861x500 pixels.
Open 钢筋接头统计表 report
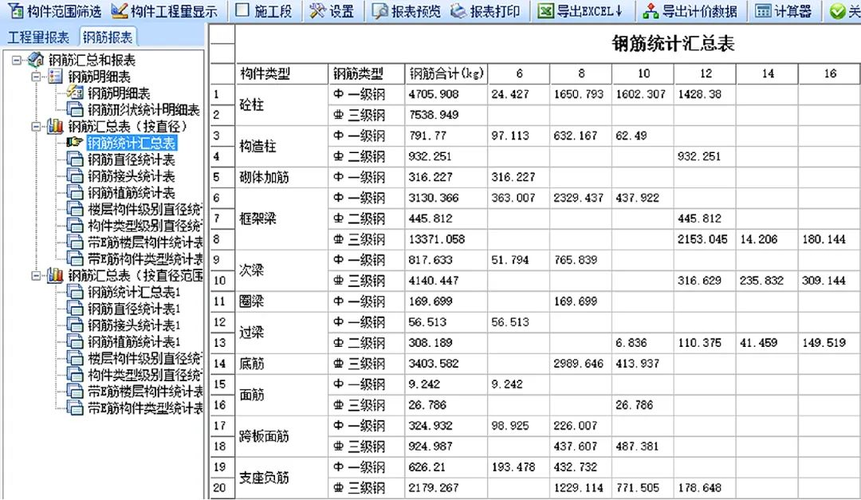coord(131,176)
